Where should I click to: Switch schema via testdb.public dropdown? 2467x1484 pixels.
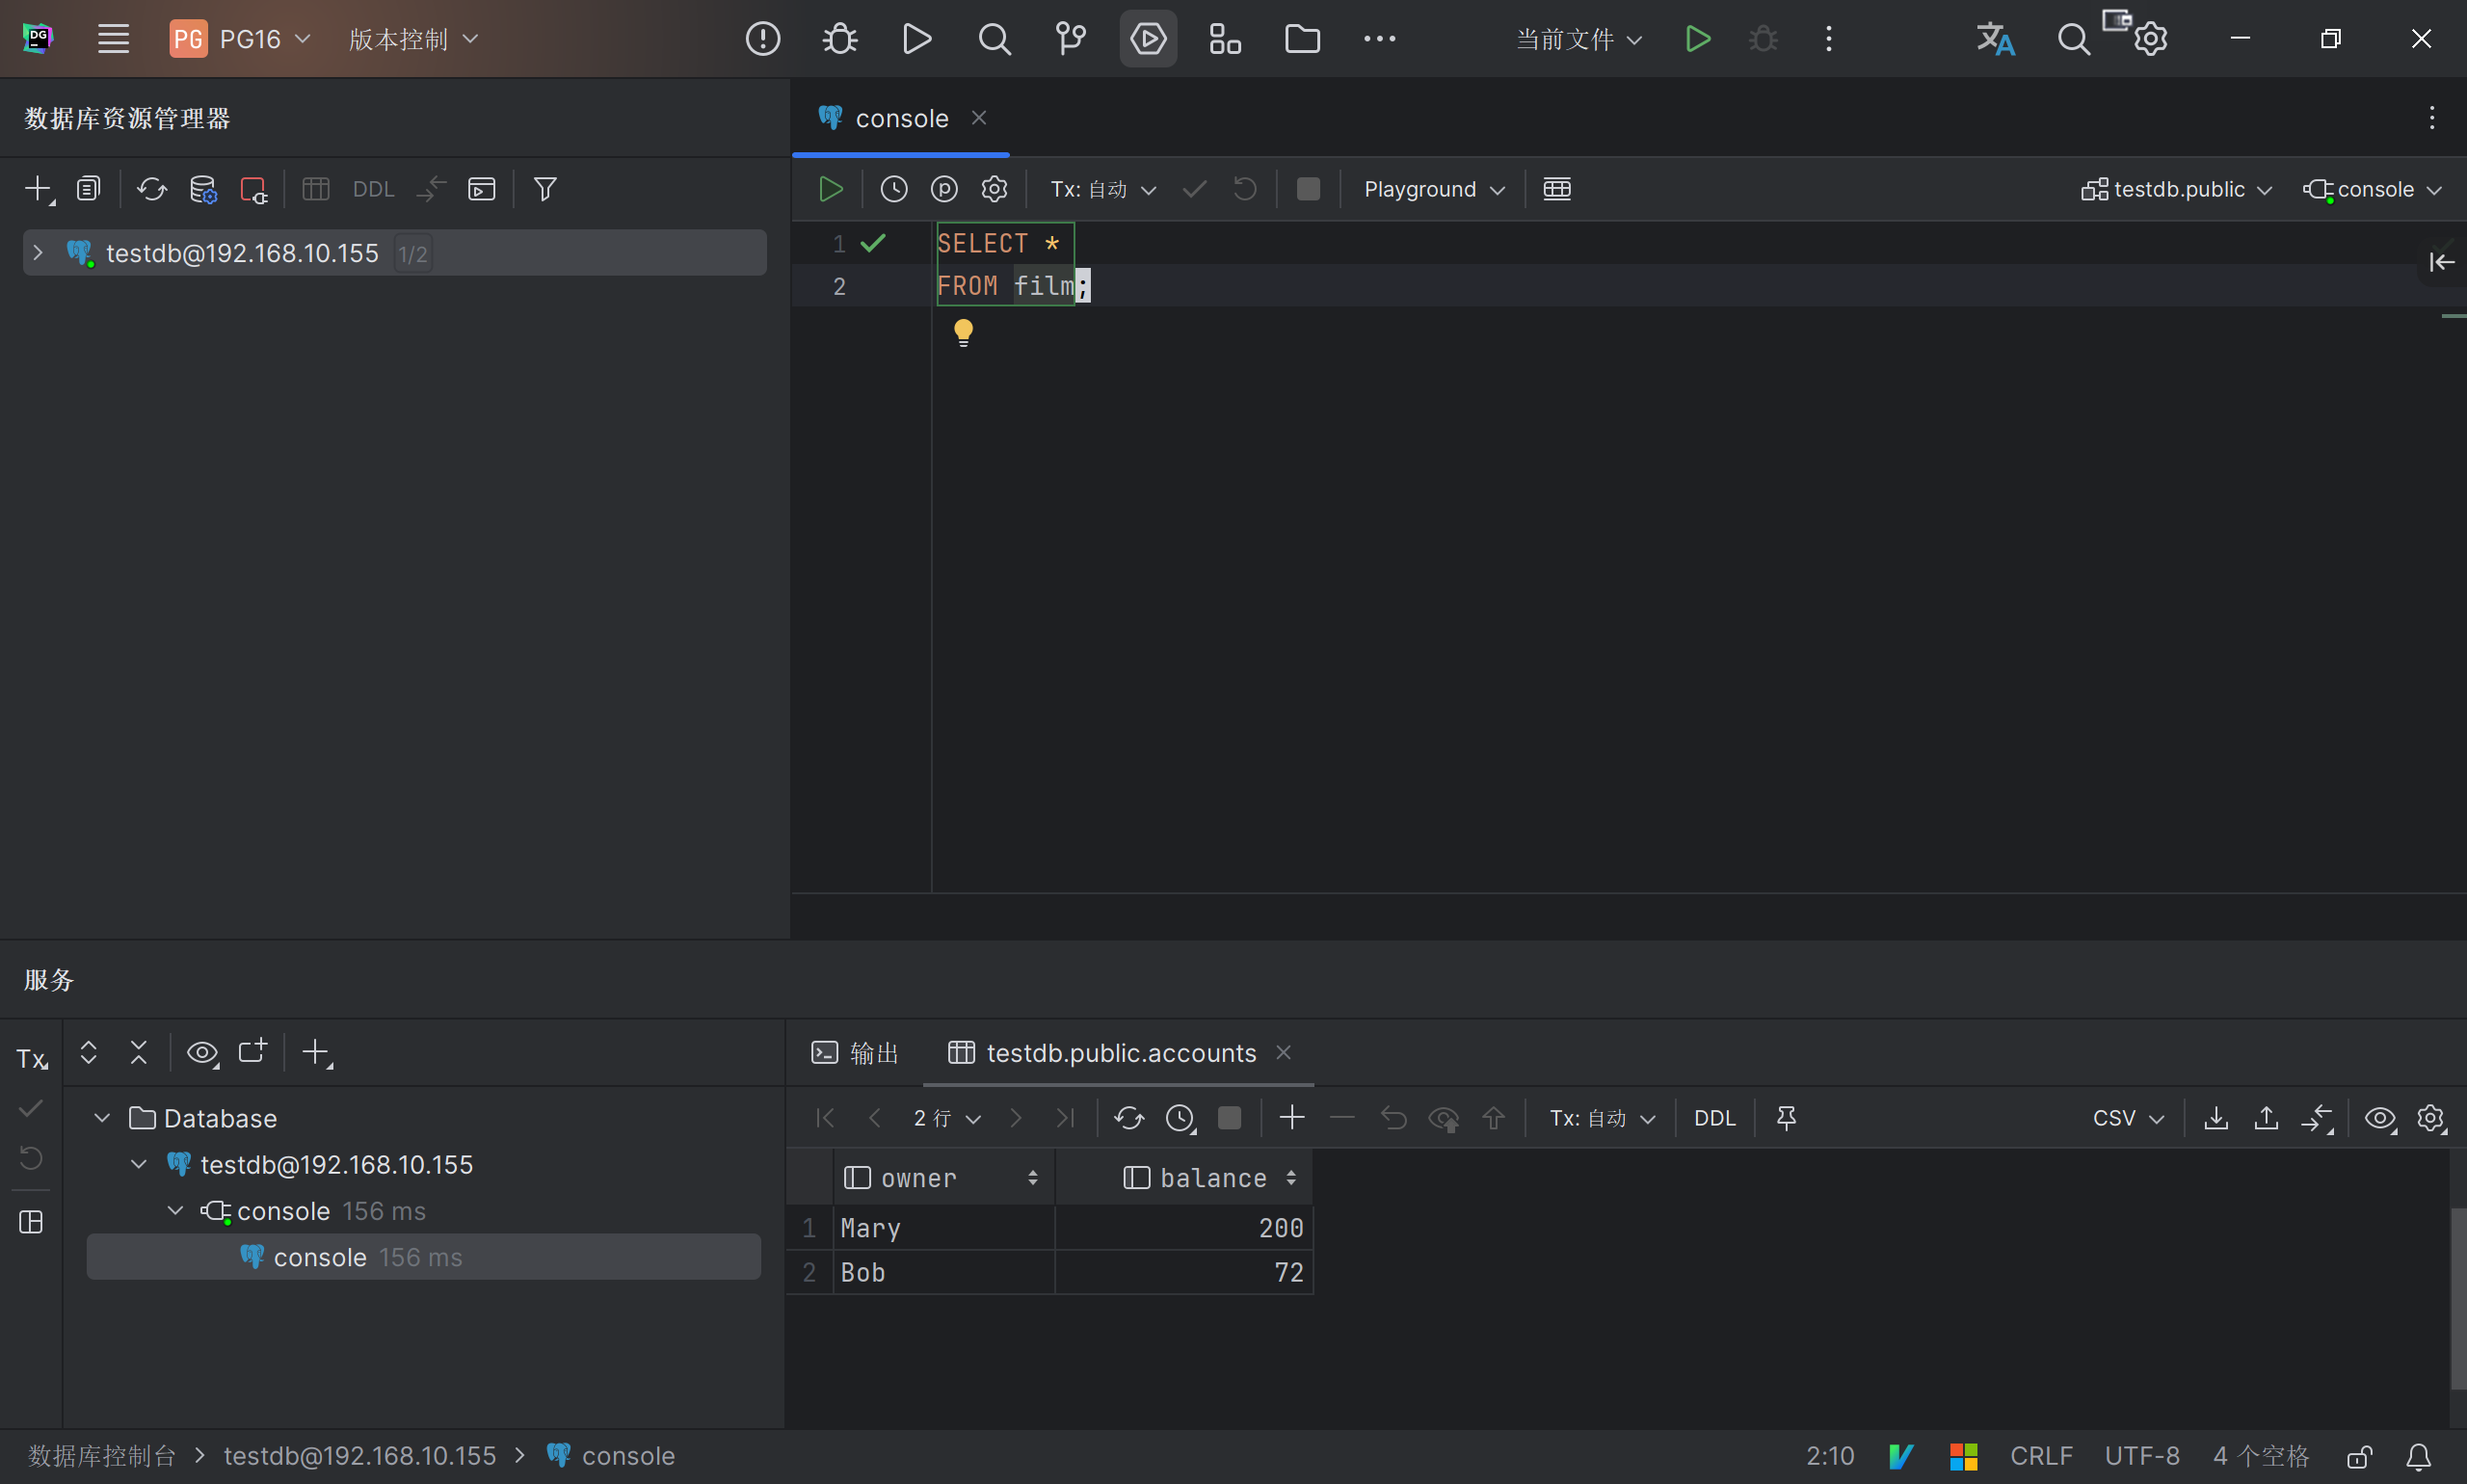2176,189
